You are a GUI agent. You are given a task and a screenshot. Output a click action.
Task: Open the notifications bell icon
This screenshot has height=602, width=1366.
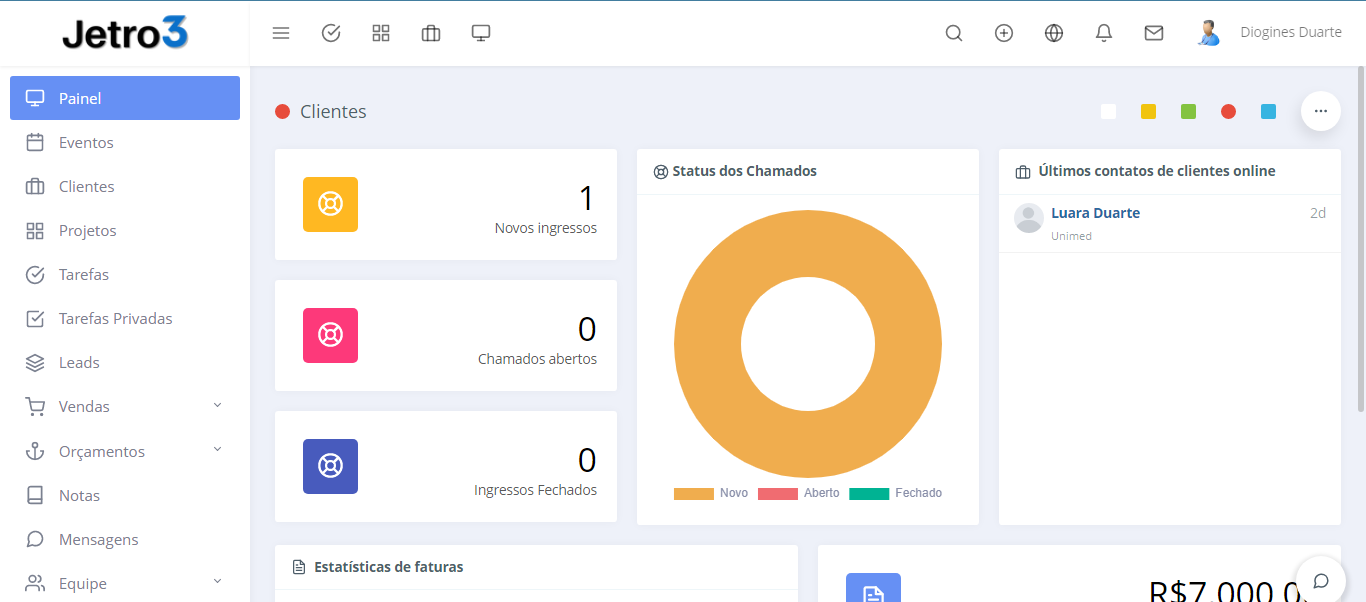(1104, 33)
